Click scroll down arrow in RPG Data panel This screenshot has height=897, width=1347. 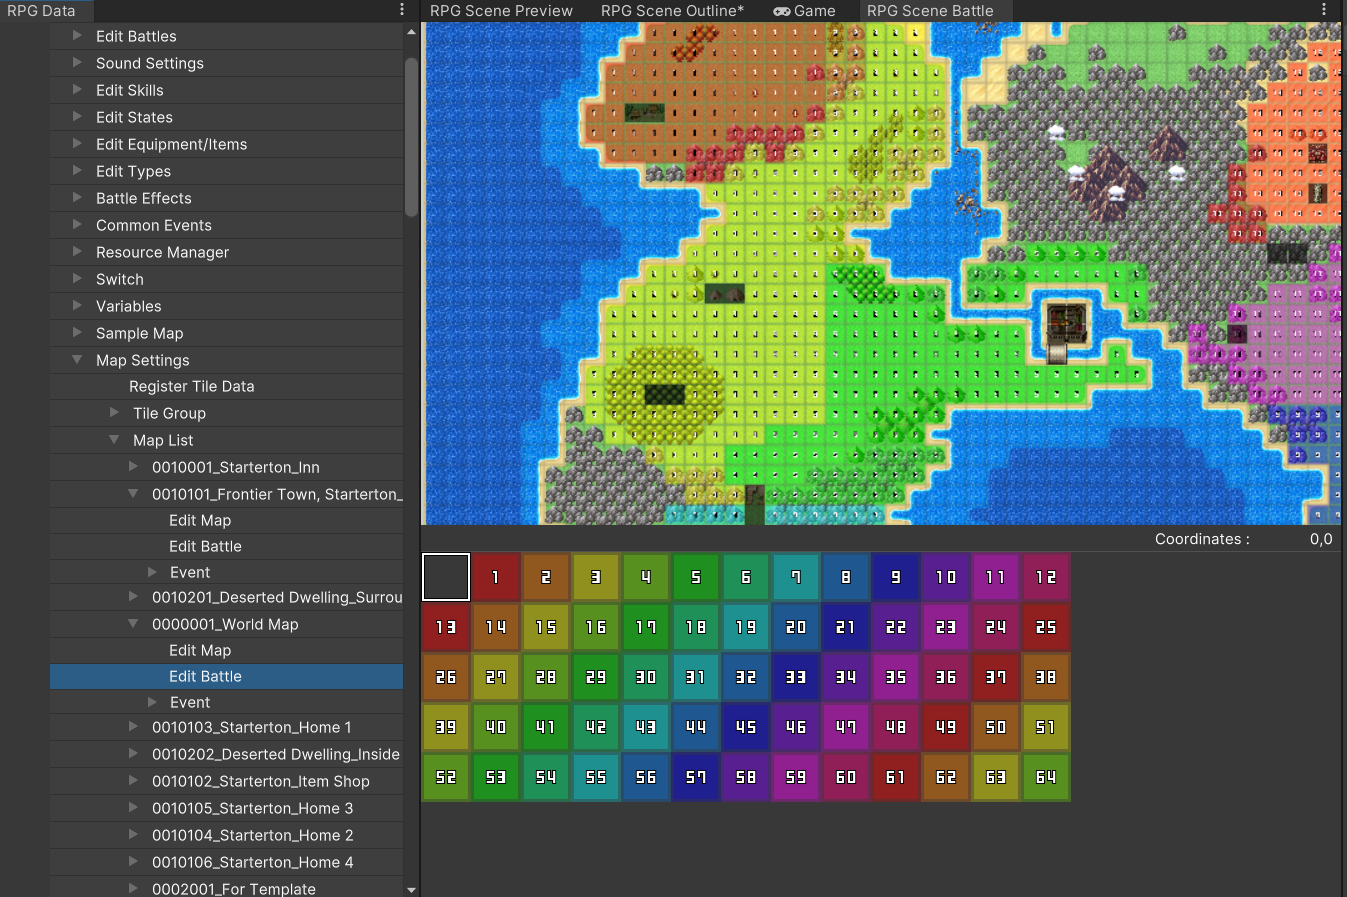(411, 889)
